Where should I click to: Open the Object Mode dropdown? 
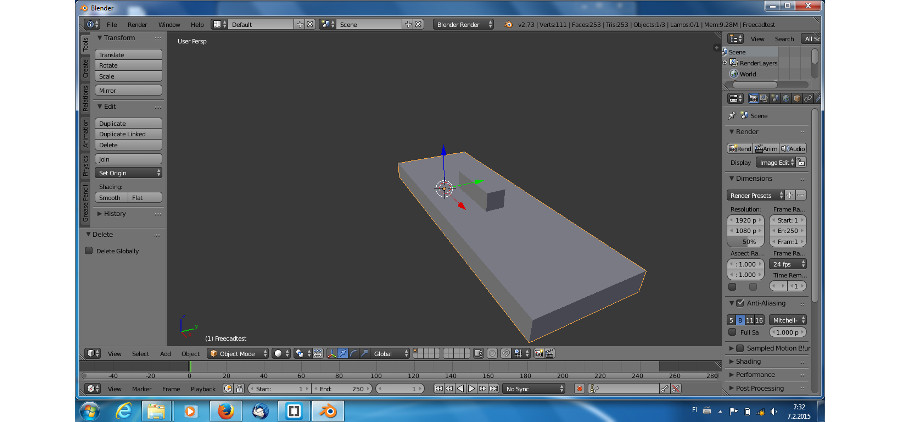pyautogui.click(x=237, y=353)
